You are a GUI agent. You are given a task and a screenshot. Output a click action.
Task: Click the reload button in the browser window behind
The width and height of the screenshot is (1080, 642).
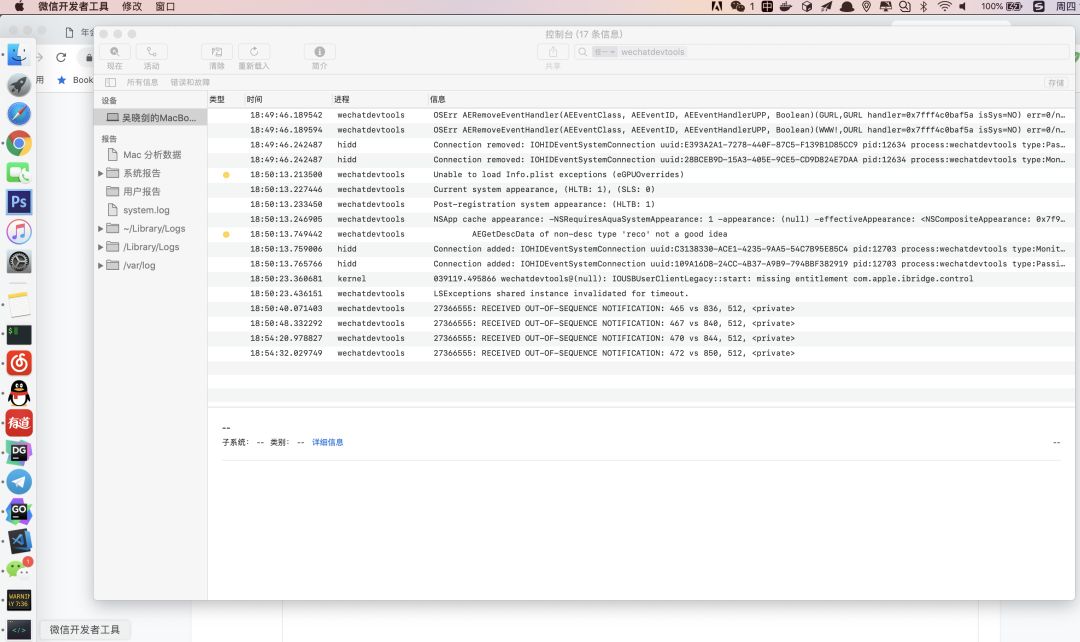(x=61, y=58)
